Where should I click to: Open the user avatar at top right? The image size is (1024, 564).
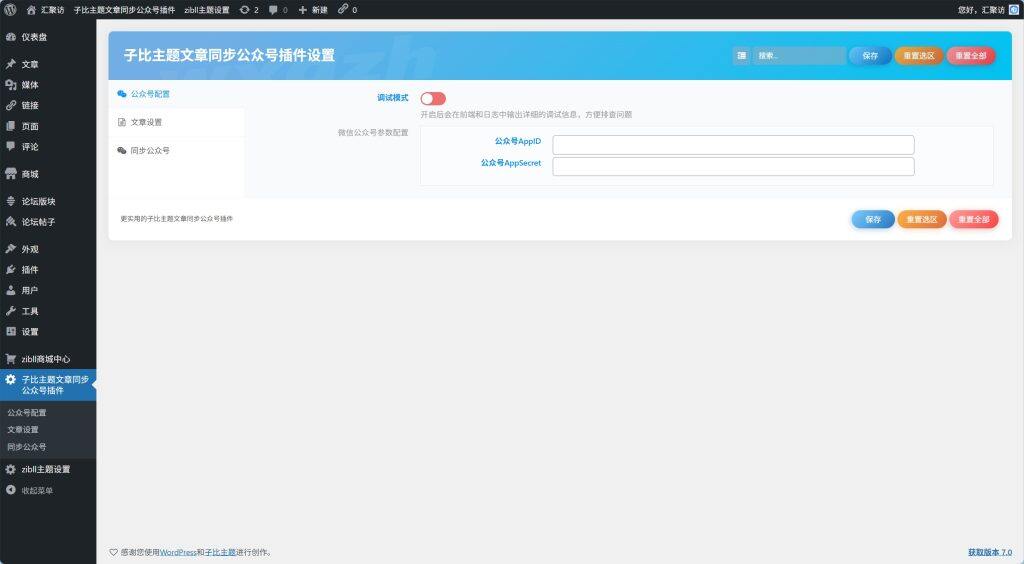1014,10
